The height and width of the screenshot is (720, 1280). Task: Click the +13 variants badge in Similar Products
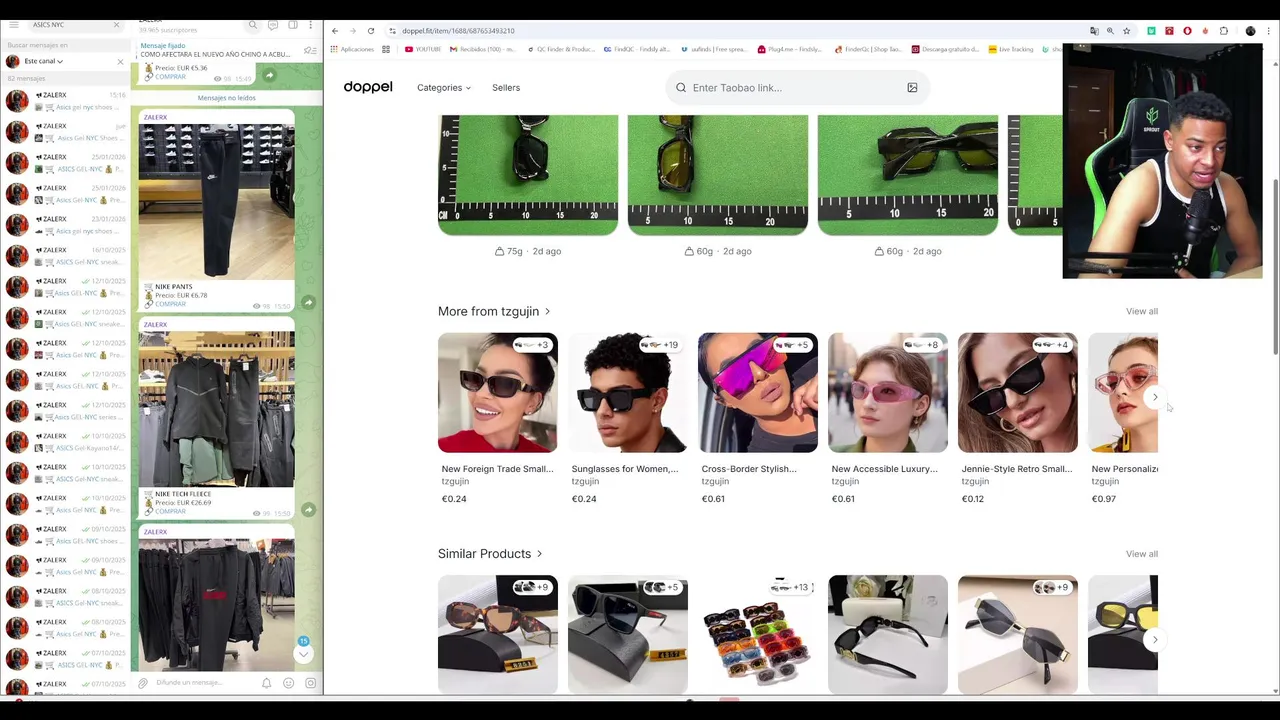click(791, 587)
